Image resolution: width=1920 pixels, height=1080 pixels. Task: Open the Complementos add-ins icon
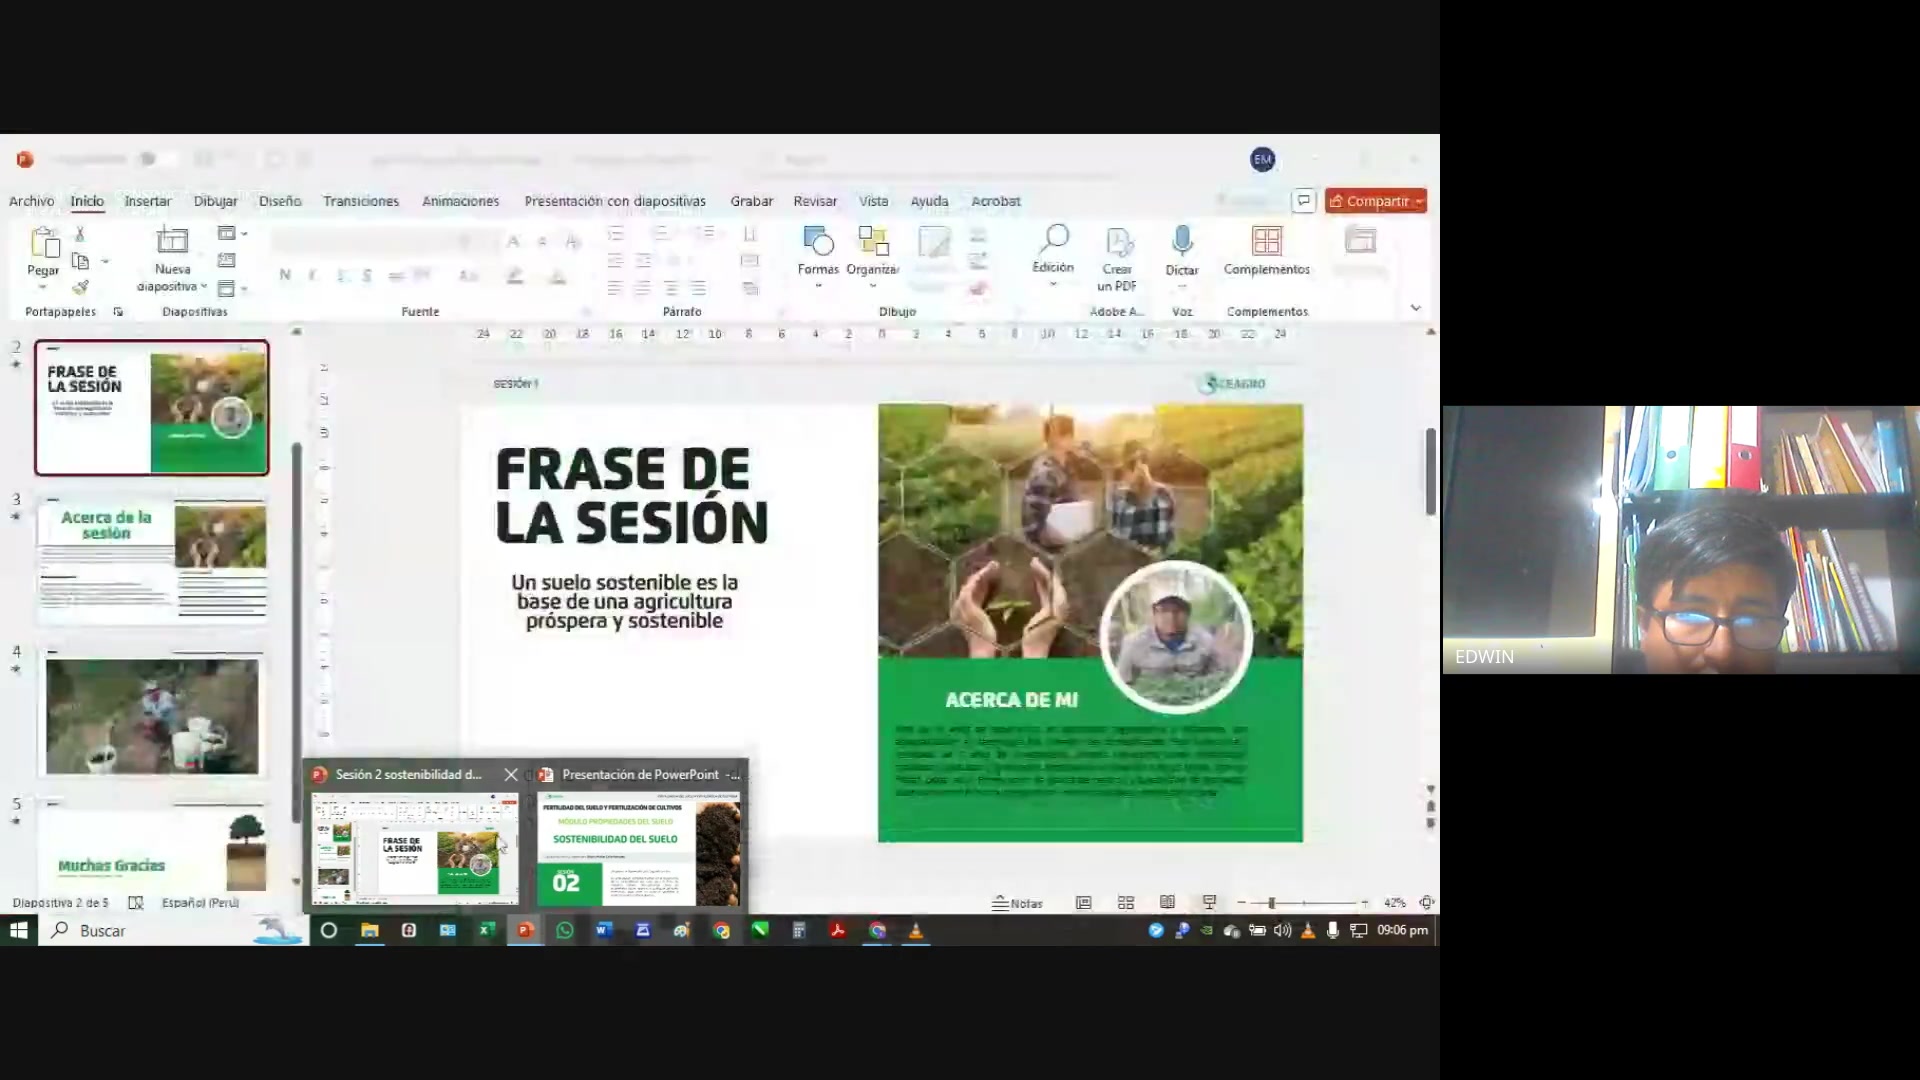pyautogui.click(x=1266, y=241)
